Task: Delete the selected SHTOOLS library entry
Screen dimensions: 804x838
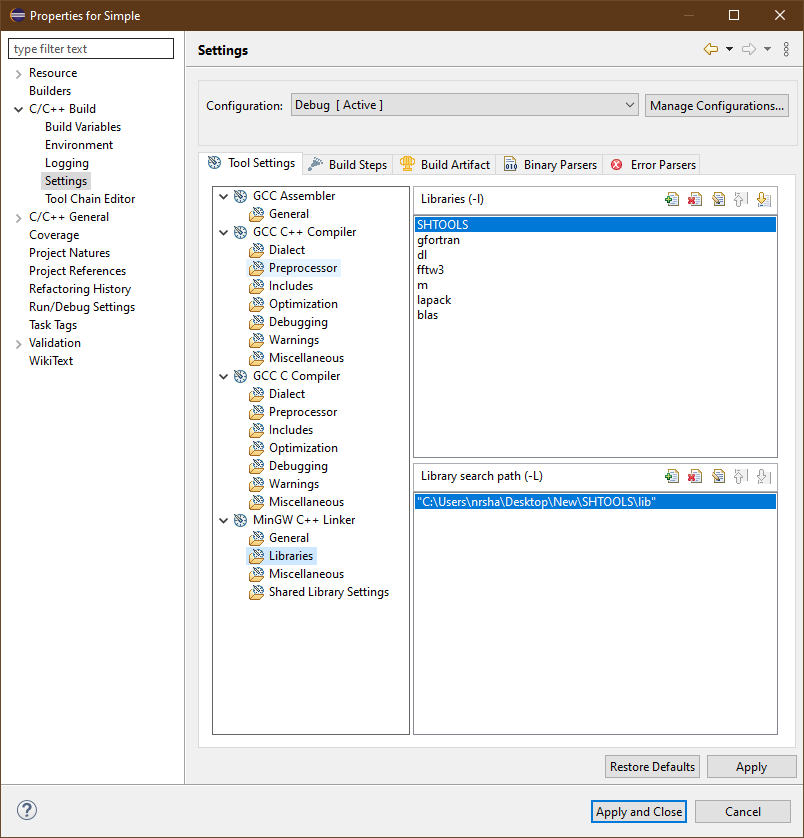Action: pos(695,198)
